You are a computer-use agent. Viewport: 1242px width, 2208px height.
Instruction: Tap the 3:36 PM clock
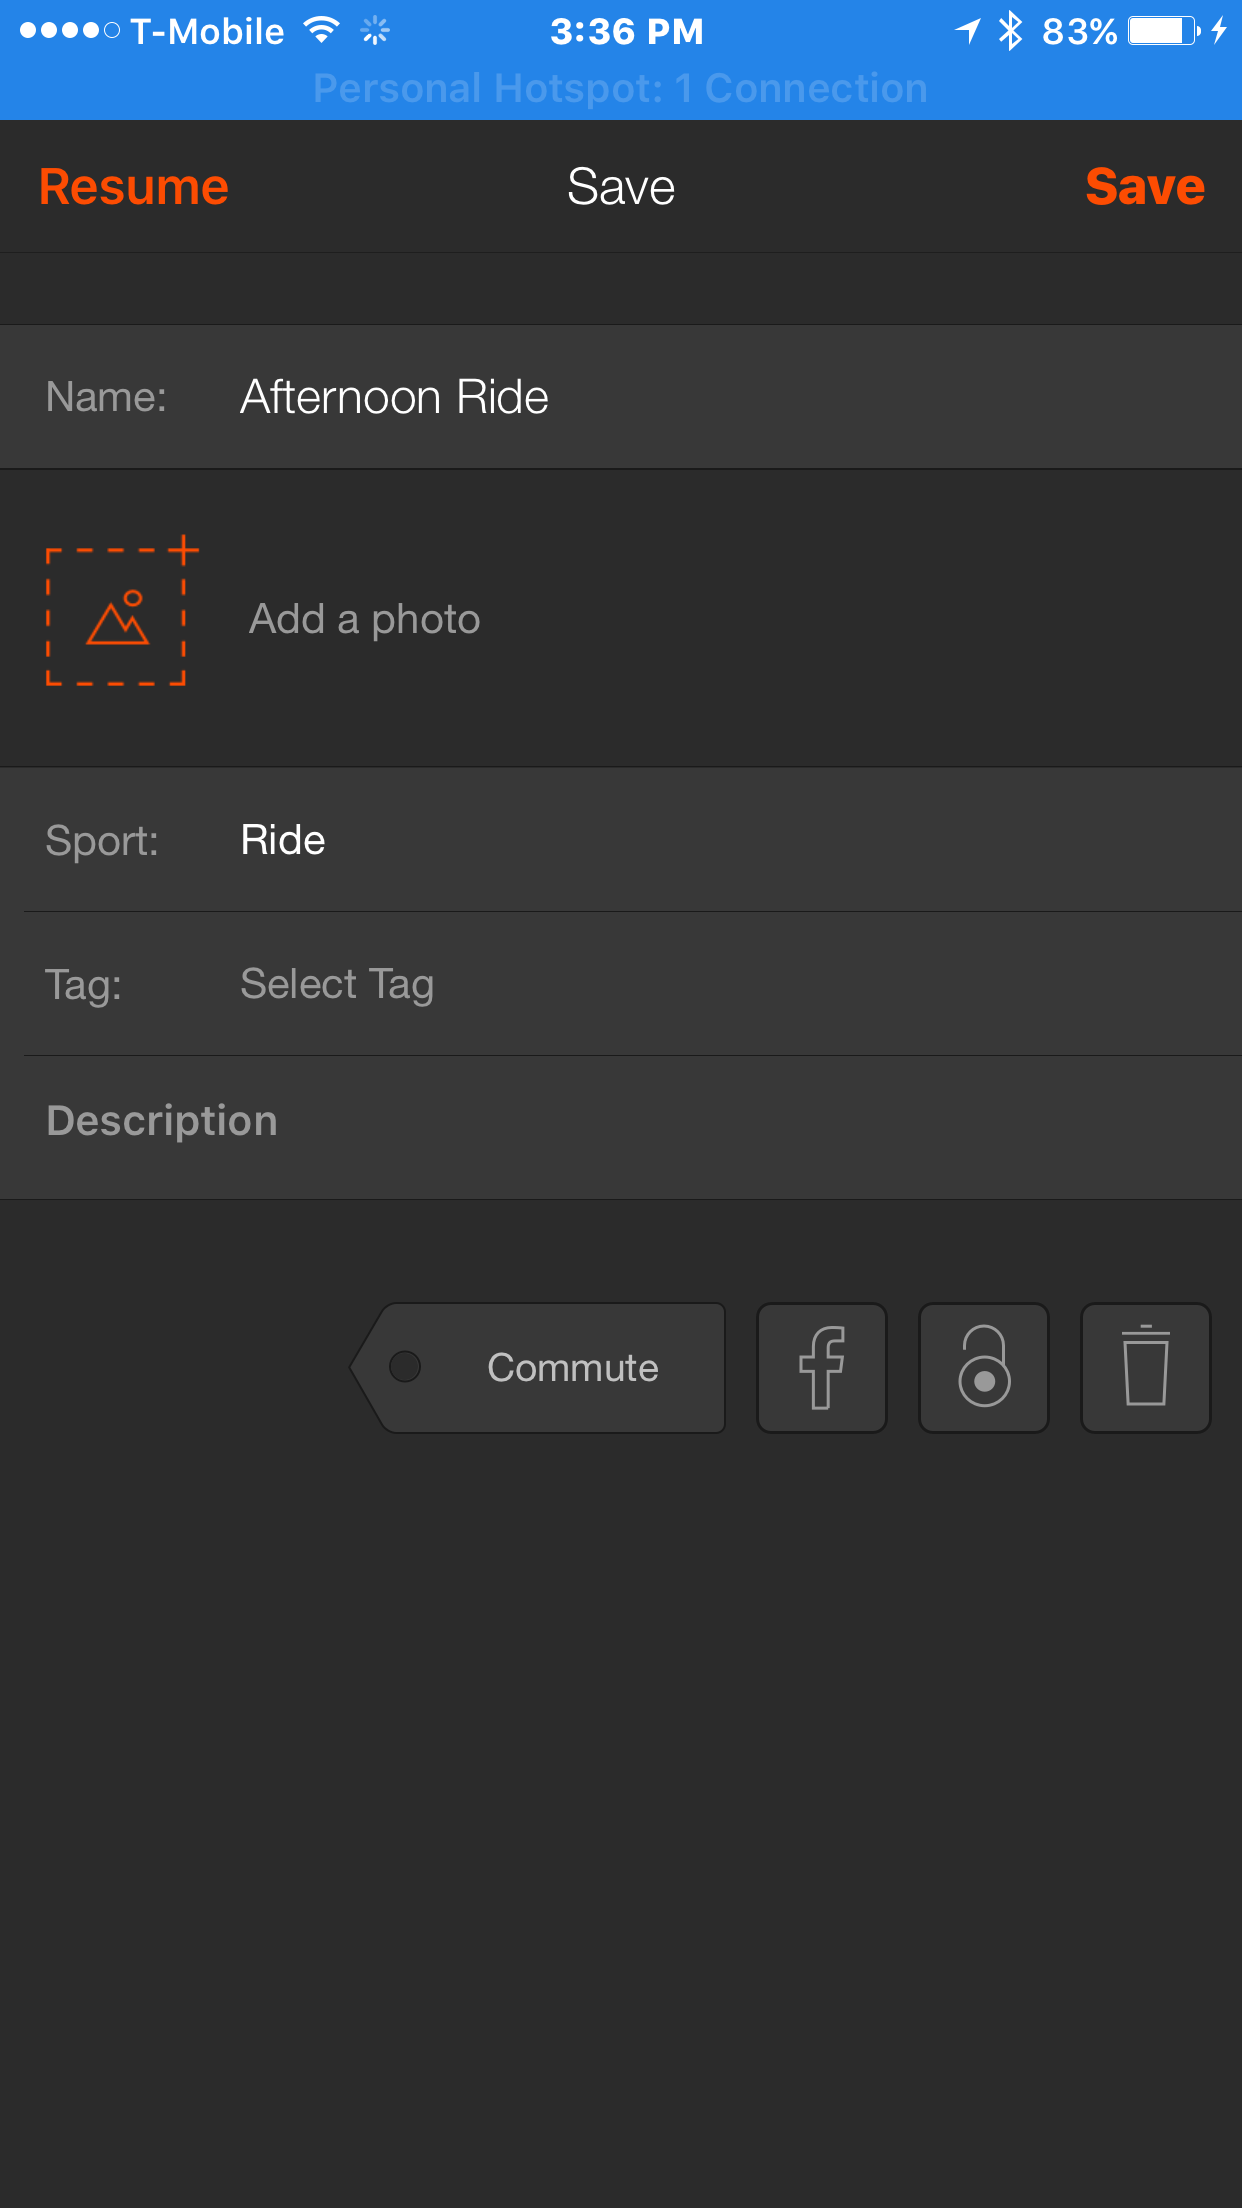coord(626,31)
